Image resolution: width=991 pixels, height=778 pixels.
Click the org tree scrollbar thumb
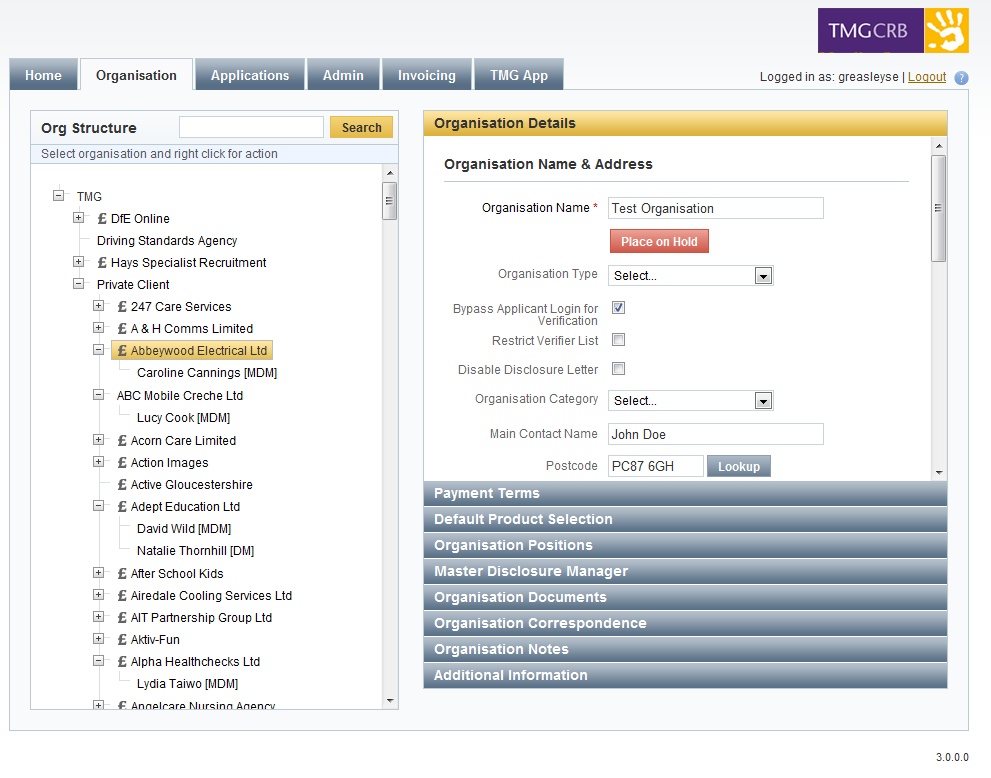(389, 201)
